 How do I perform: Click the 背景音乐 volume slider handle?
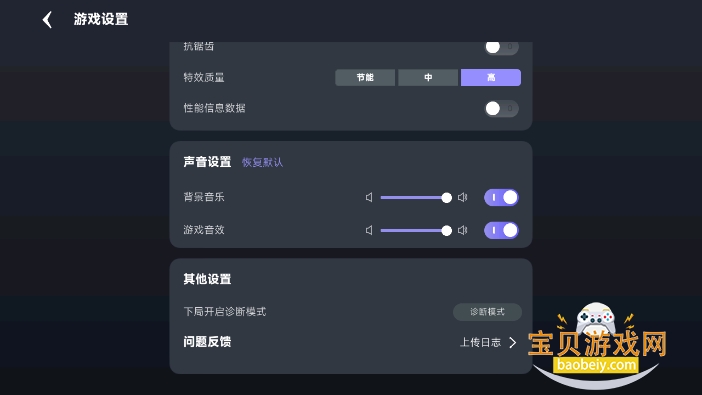coord(446,198)
